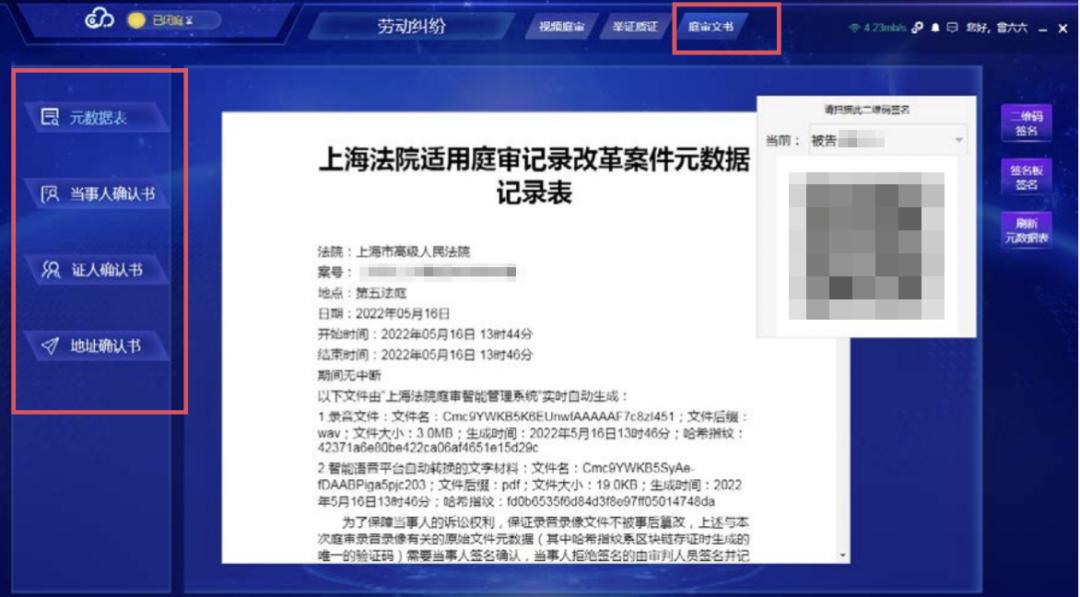Click the 请扫描此二维码签名 prompt text

(x=867, y=109)
